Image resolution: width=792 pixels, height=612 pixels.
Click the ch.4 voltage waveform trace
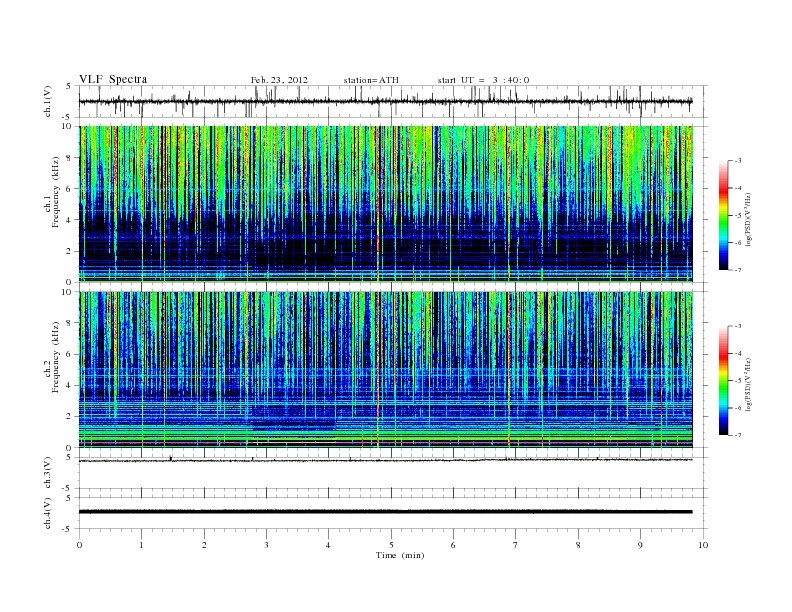[386, 512]
